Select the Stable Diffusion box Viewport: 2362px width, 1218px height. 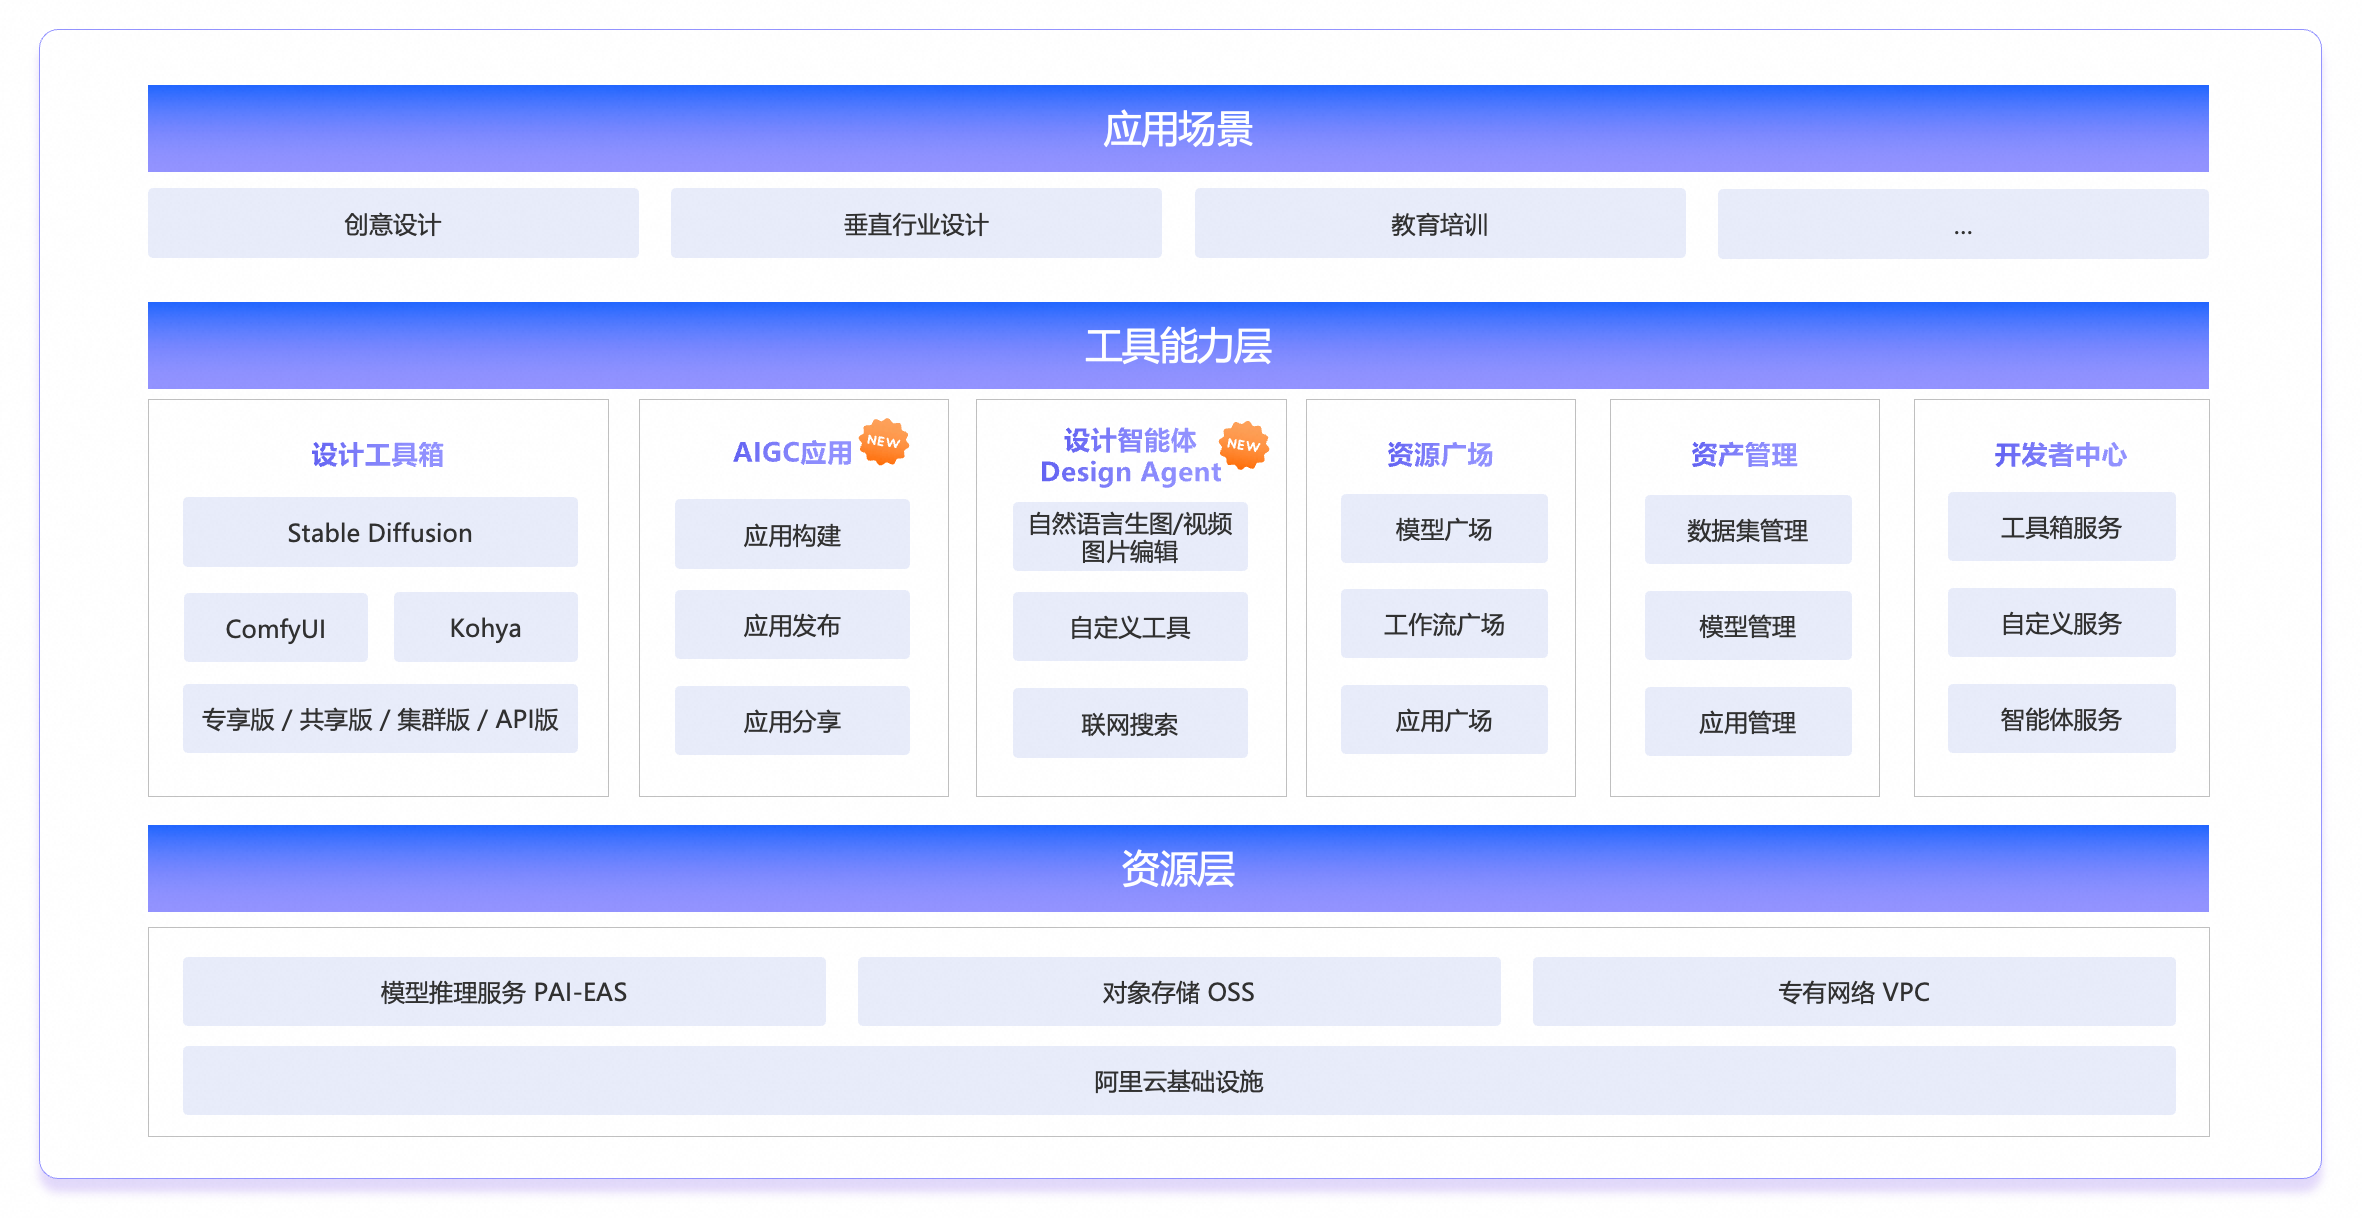click(380, 532)
